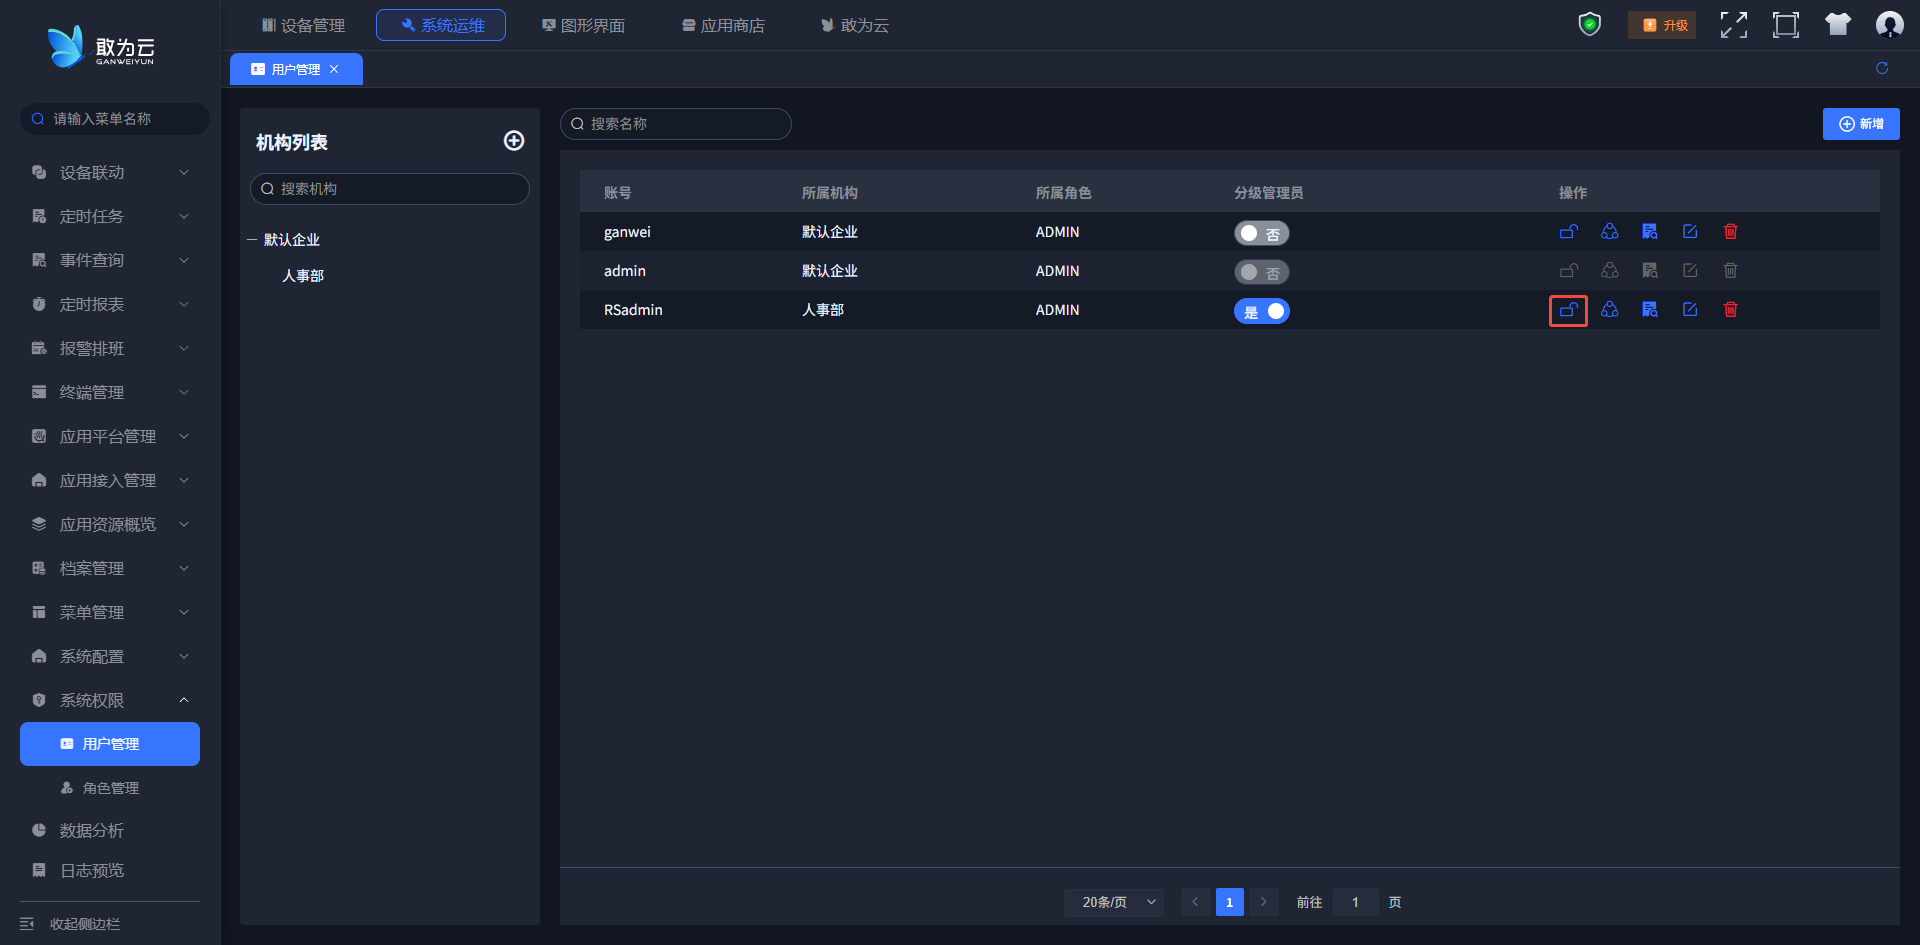This screenshot has width=1920, height=945.
Task: Close the 用户管理 tab
Action: point(334,69)
